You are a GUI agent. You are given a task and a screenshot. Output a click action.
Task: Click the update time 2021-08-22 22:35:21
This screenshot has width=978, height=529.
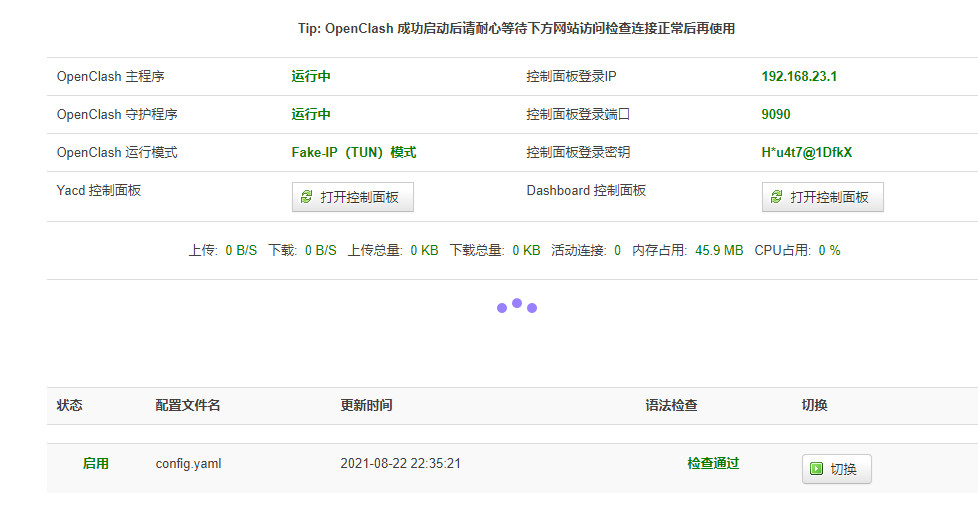(400, 463)
